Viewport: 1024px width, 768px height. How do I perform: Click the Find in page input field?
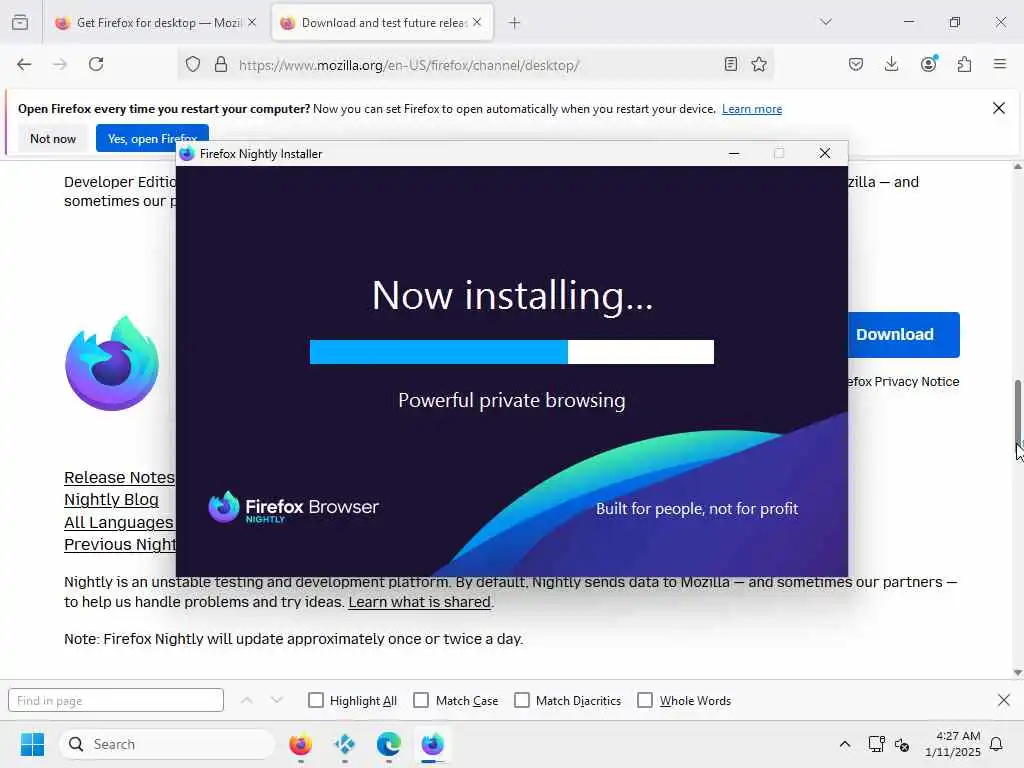tap(116, 700)
